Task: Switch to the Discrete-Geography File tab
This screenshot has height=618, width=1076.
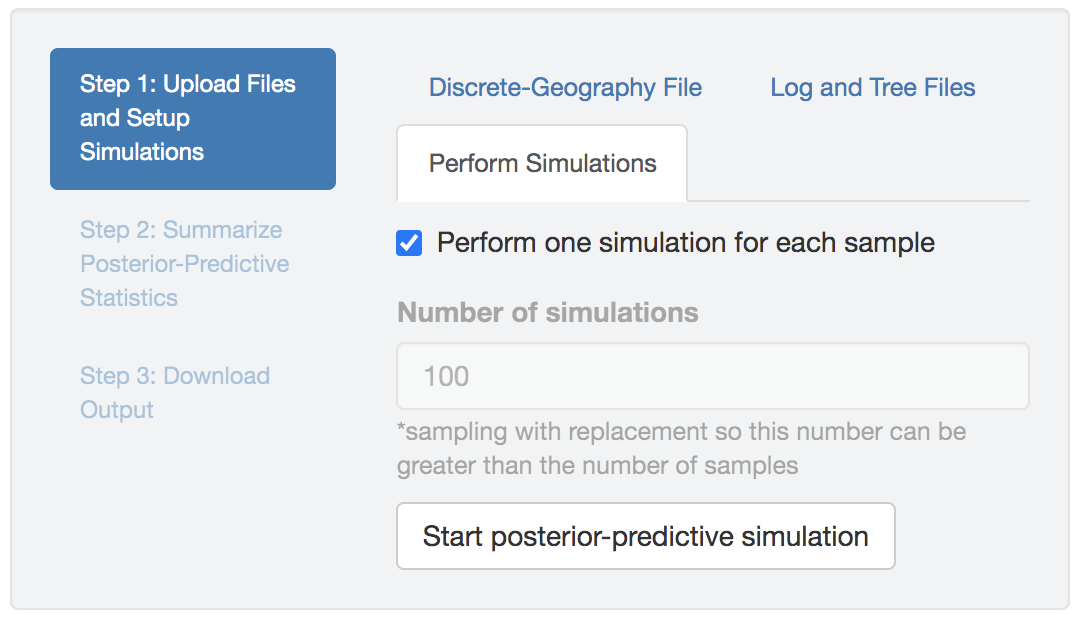Action: click(x=565, y=88)
